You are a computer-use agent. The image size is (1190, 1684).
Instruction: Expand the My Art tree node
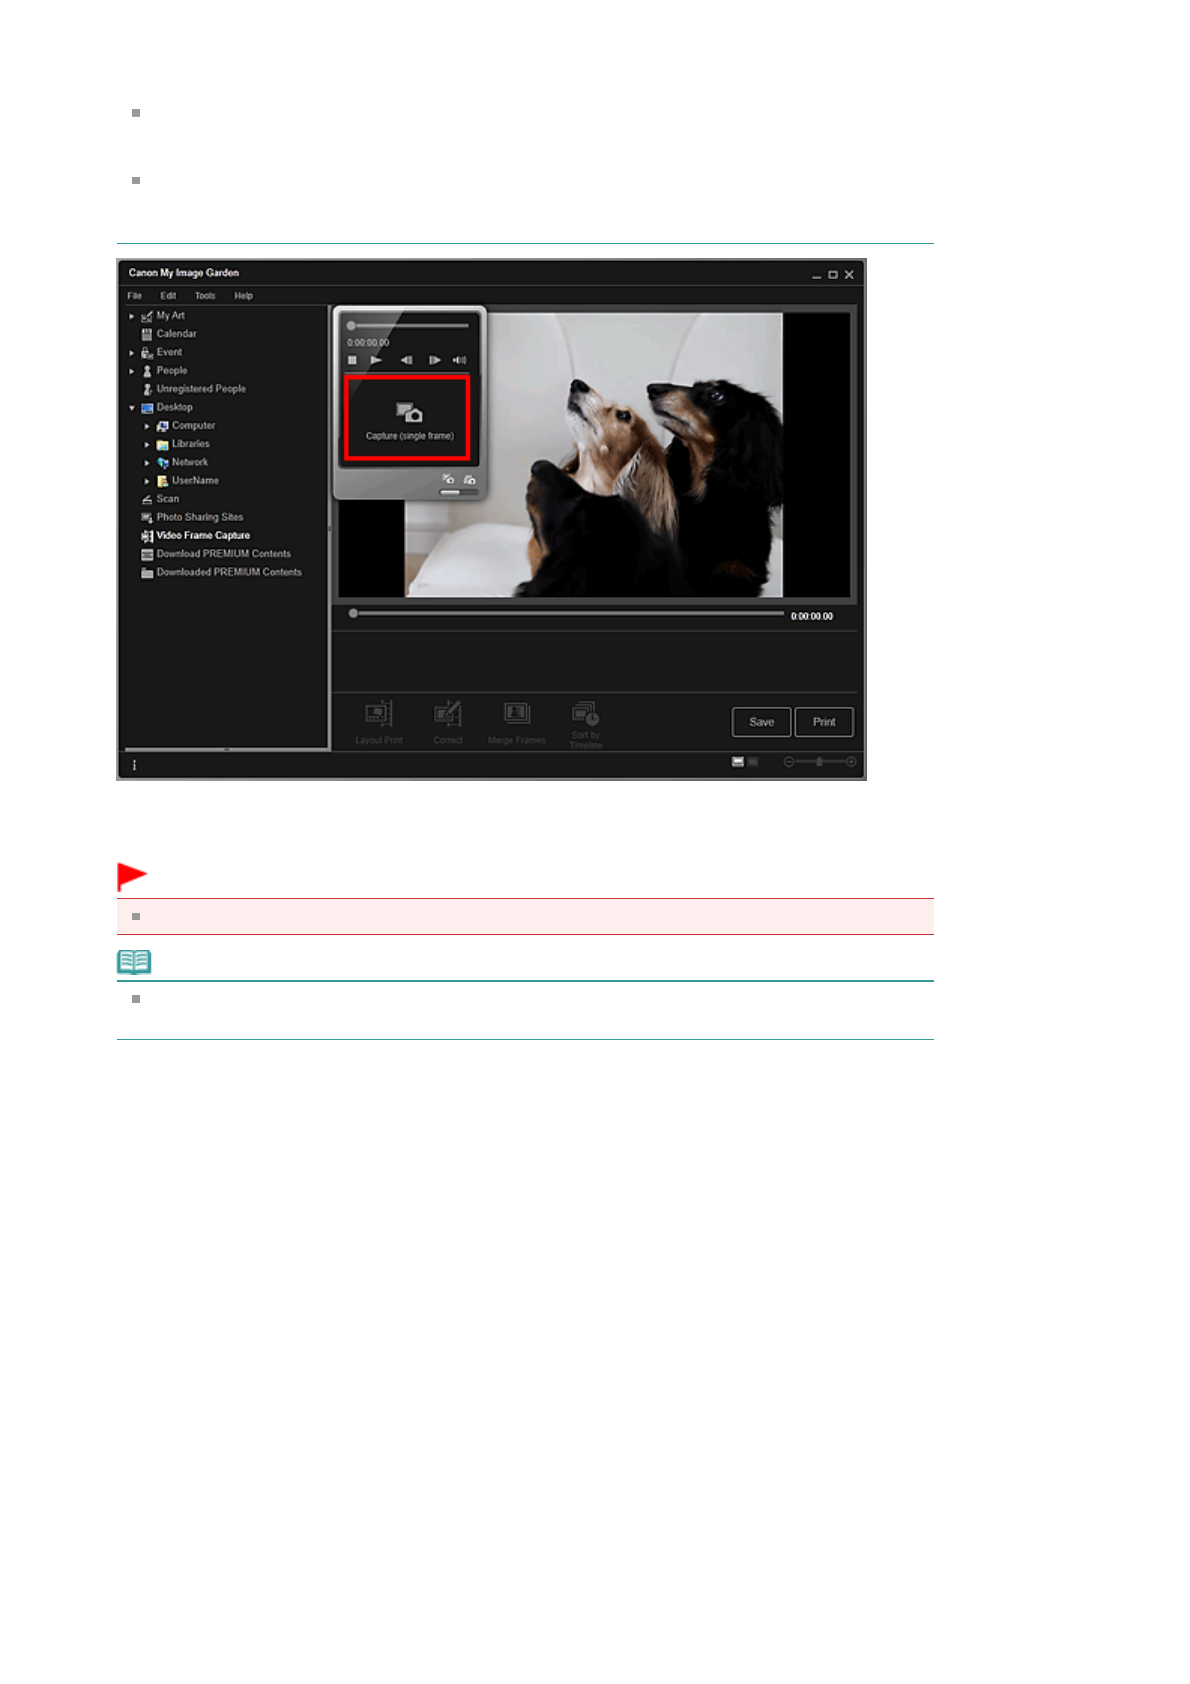(132, 316)
